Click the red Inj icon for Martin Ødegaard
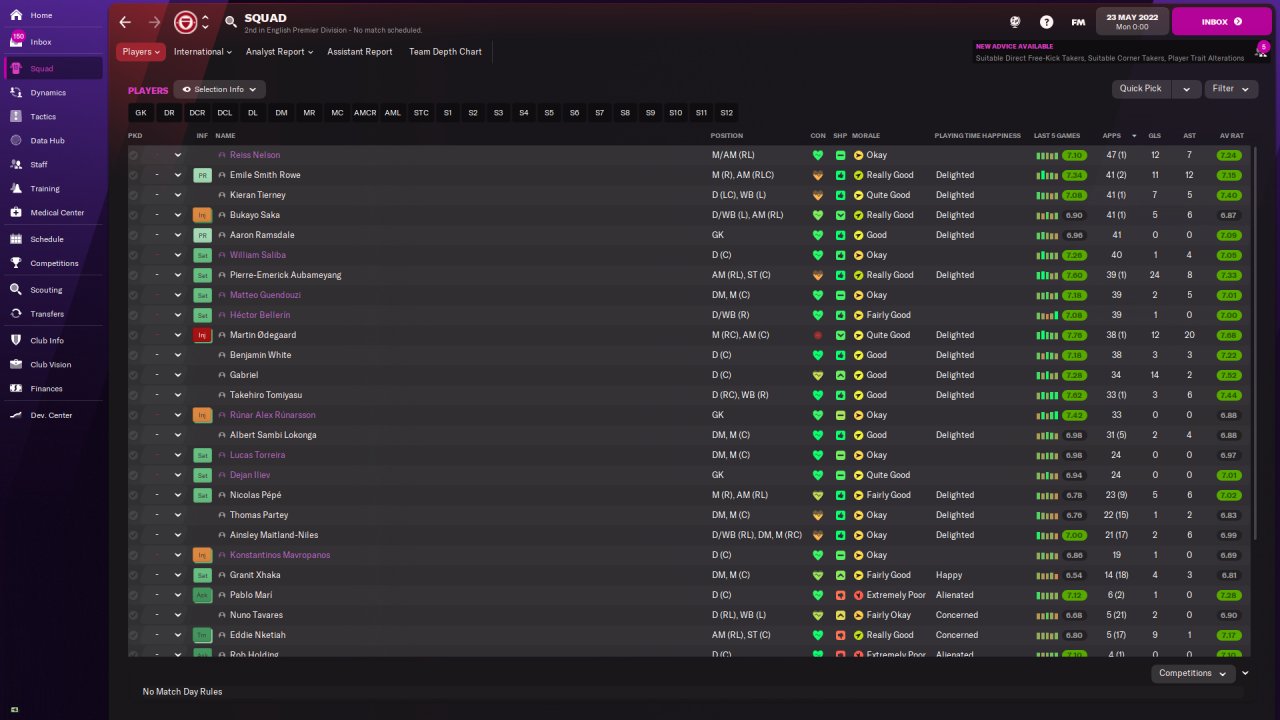 coord(202,335)
